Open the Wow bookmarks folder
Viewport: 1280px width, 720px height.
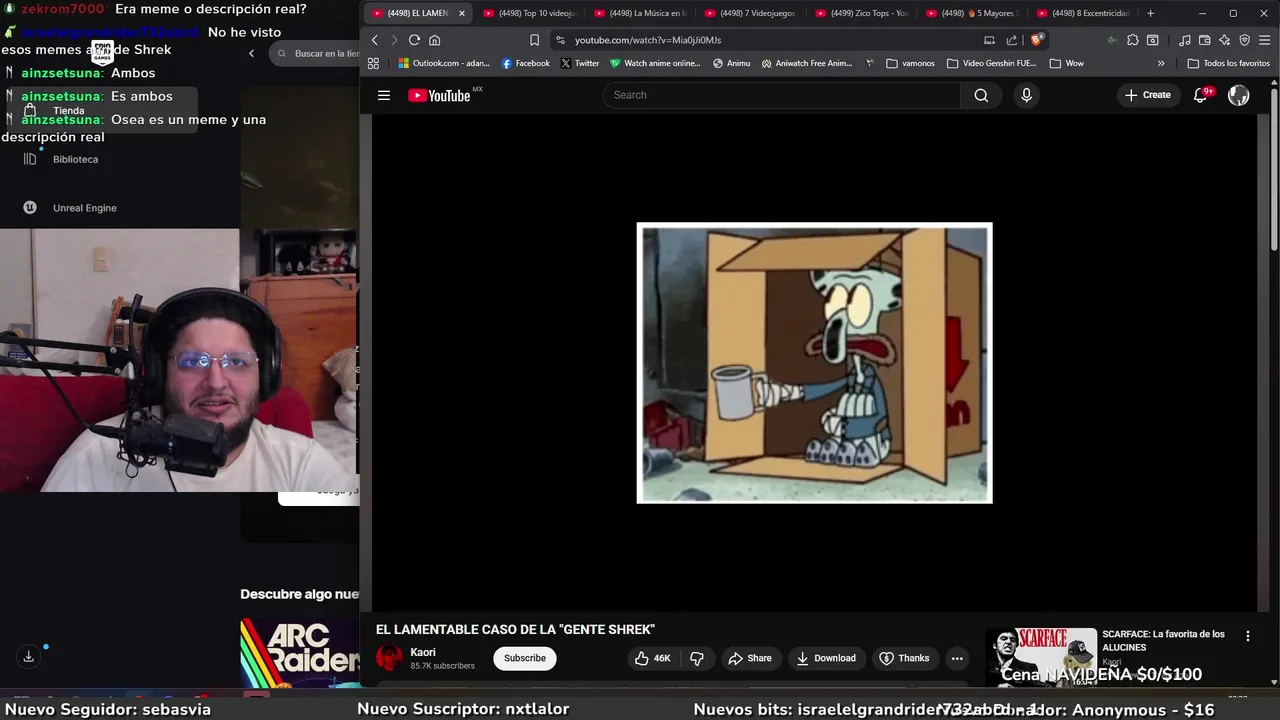pos(1067,63)
